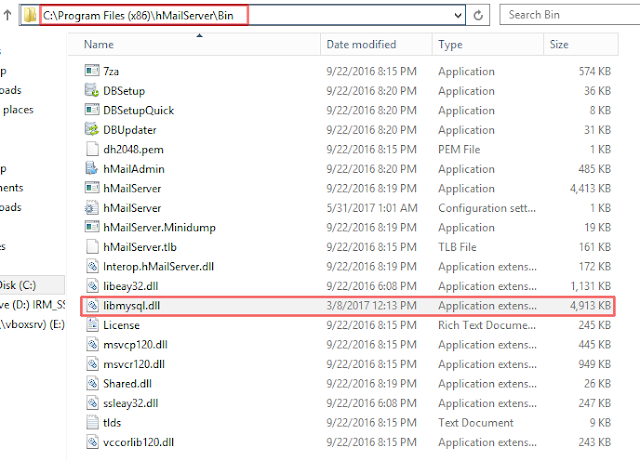Select the file name 7za
Screen dimensions: 640x461
tap(111, 71)
